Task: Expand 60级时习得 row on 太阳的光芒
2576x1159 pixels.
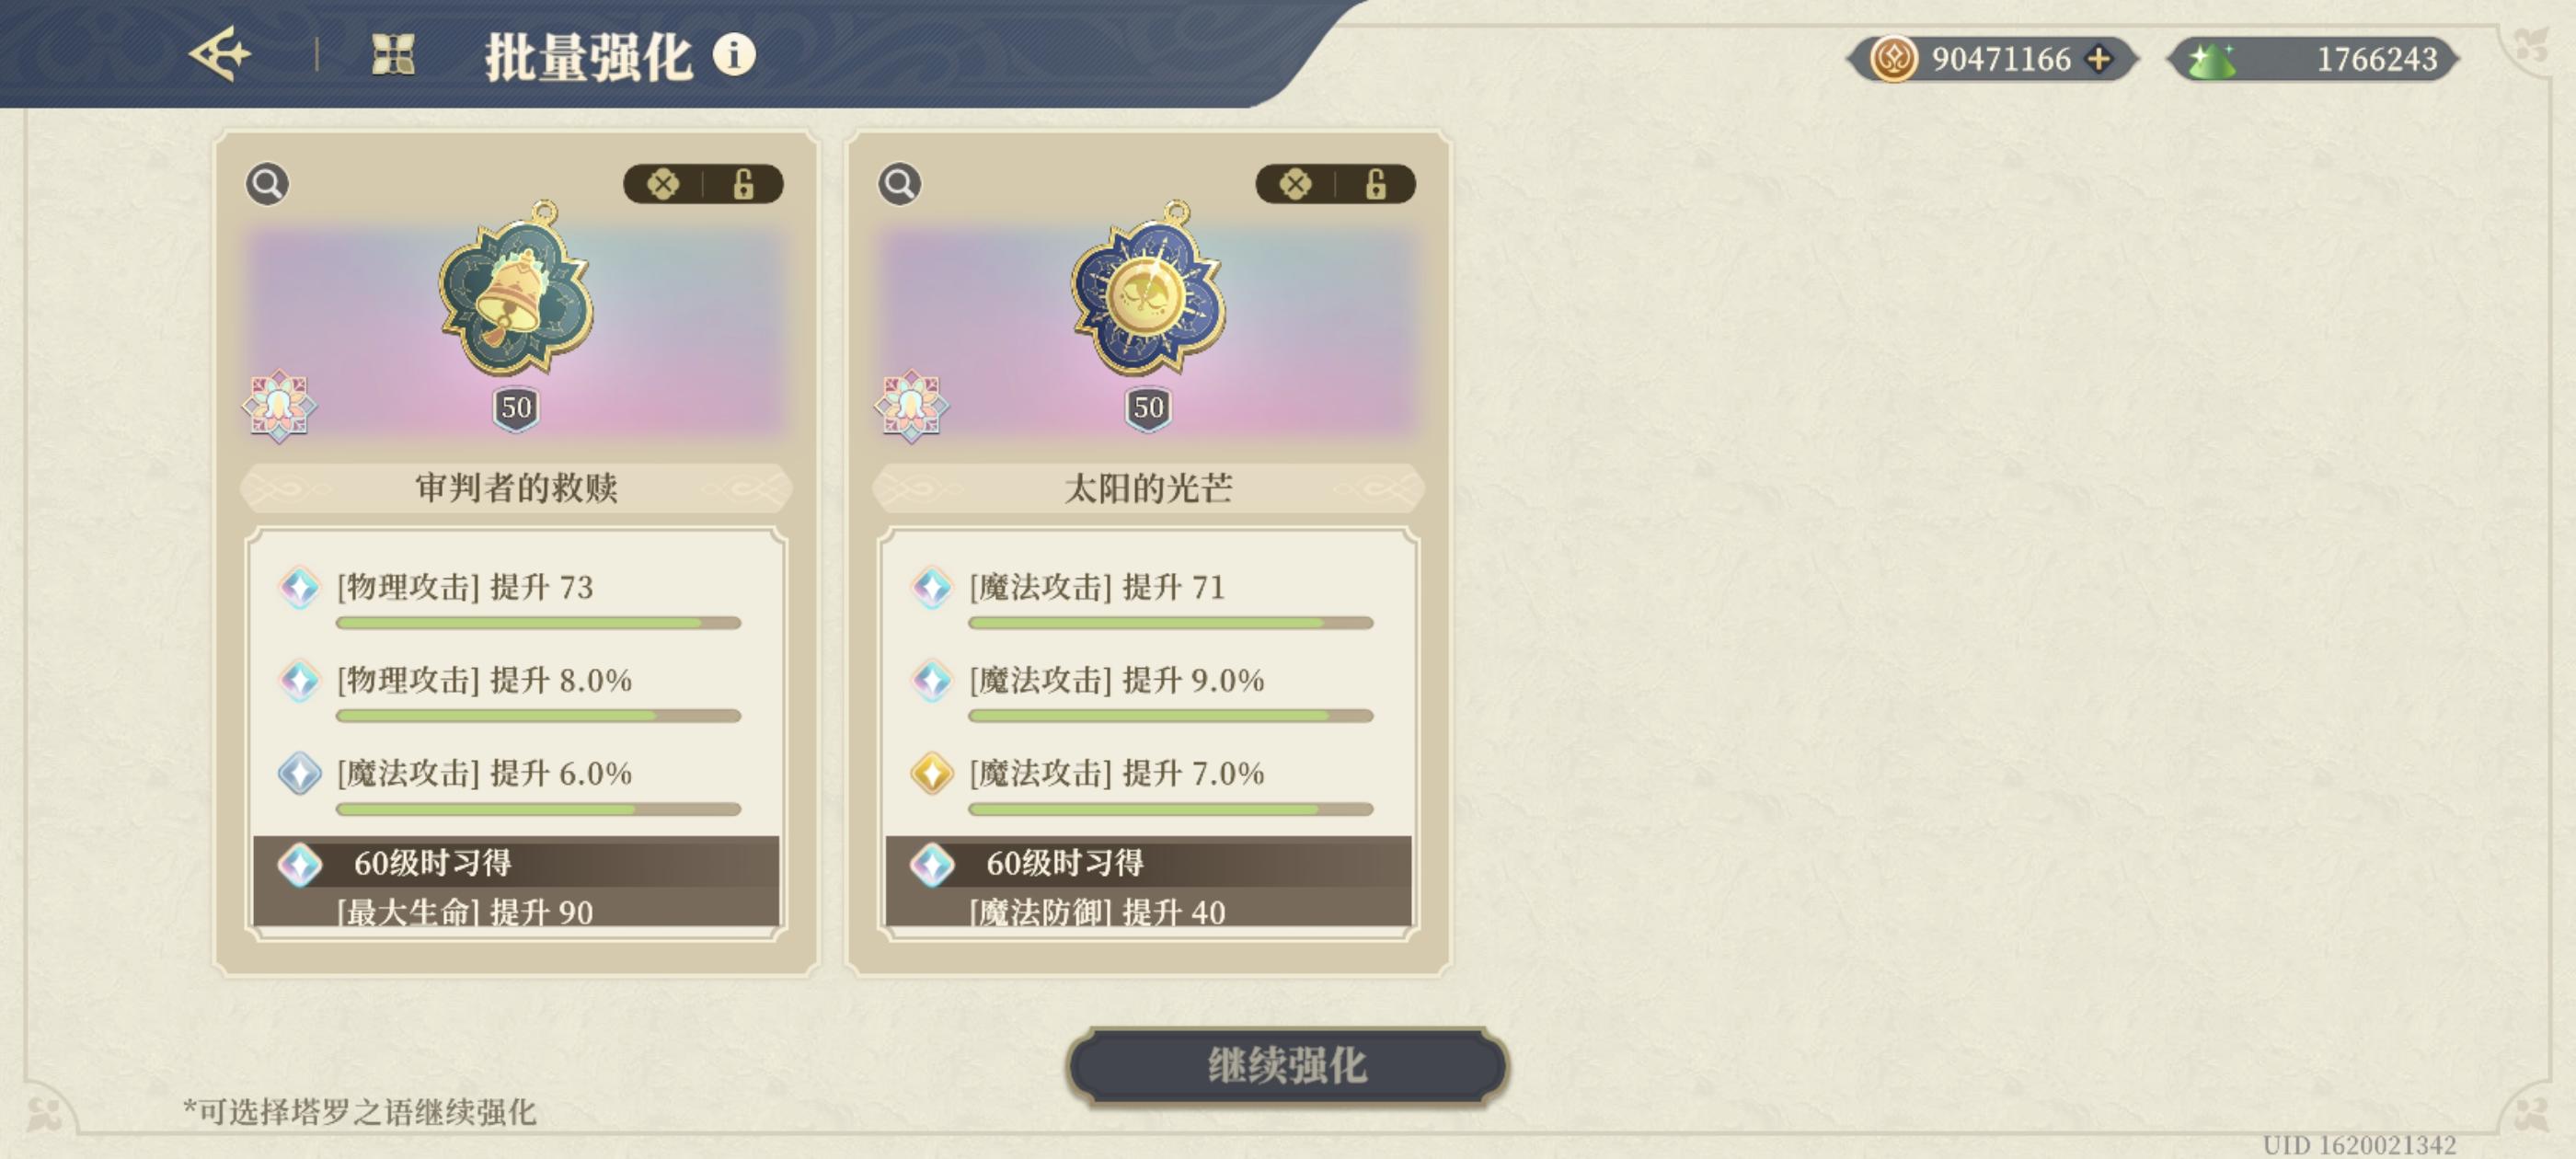Action: click(1148, 863)
